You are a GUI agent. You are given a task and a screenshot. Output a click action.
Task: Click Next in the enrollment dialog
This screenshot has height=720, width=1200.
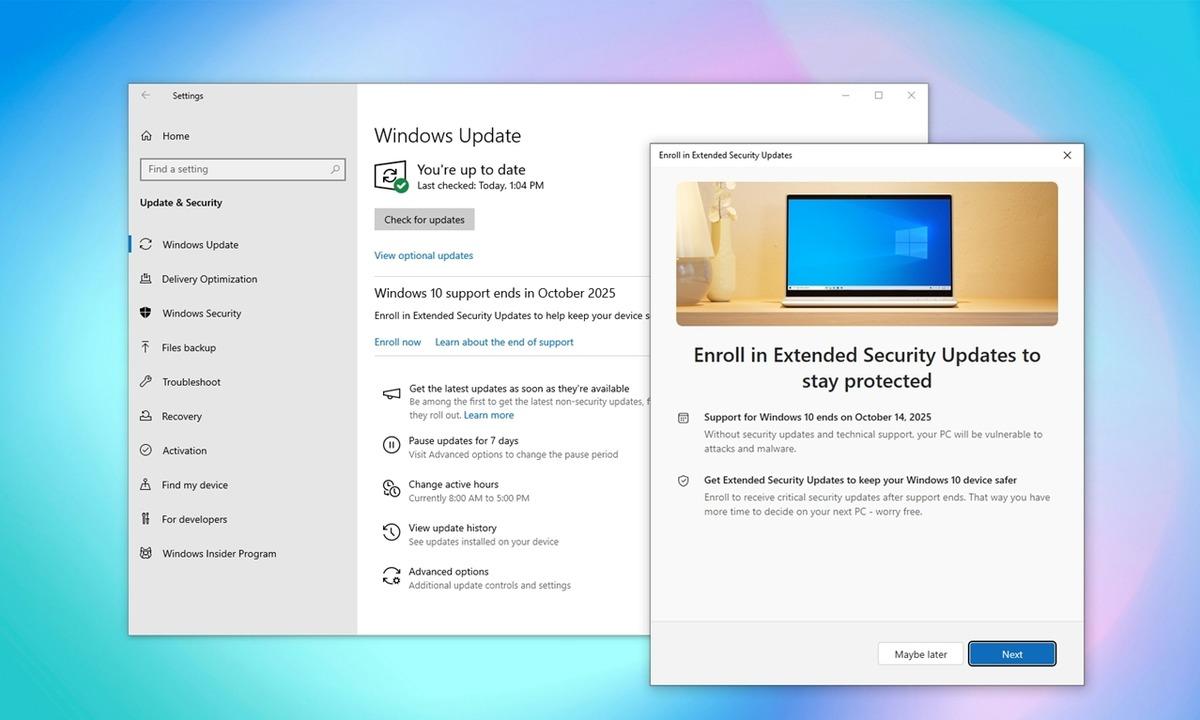(x=1012, y=654)
